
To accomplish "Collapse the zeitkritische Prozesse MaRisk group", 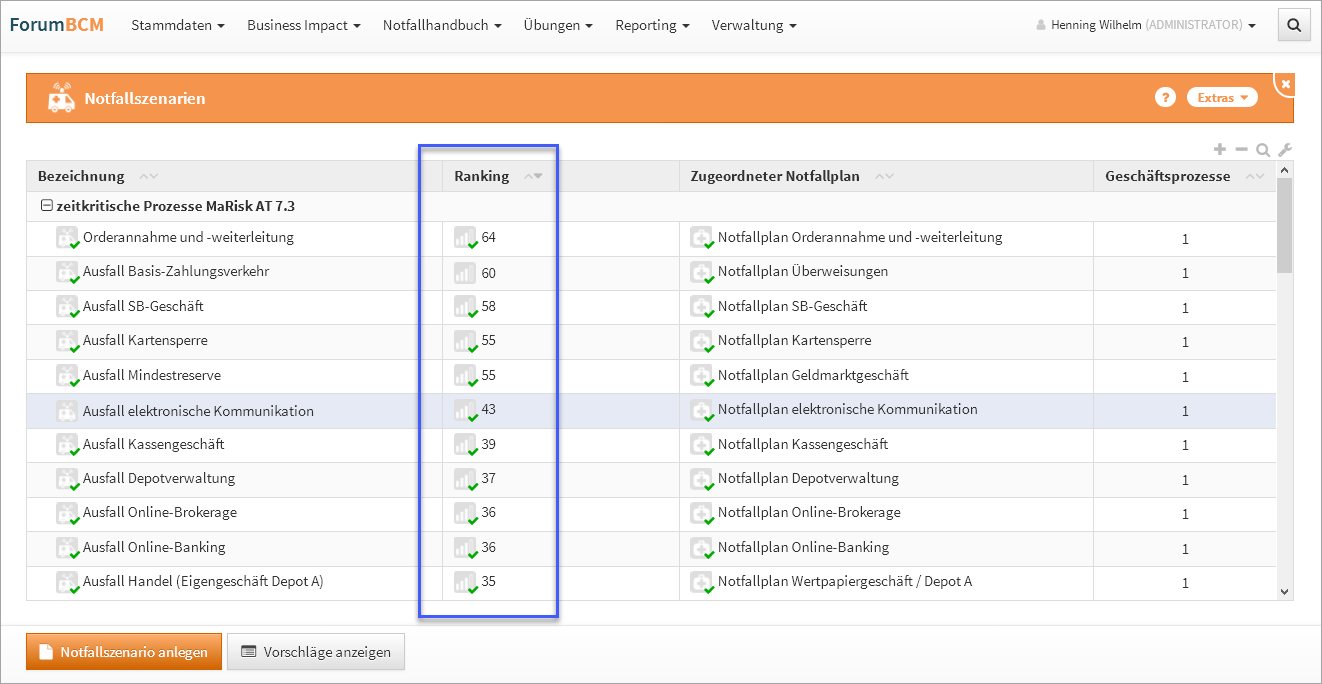I will click(46, 206).
